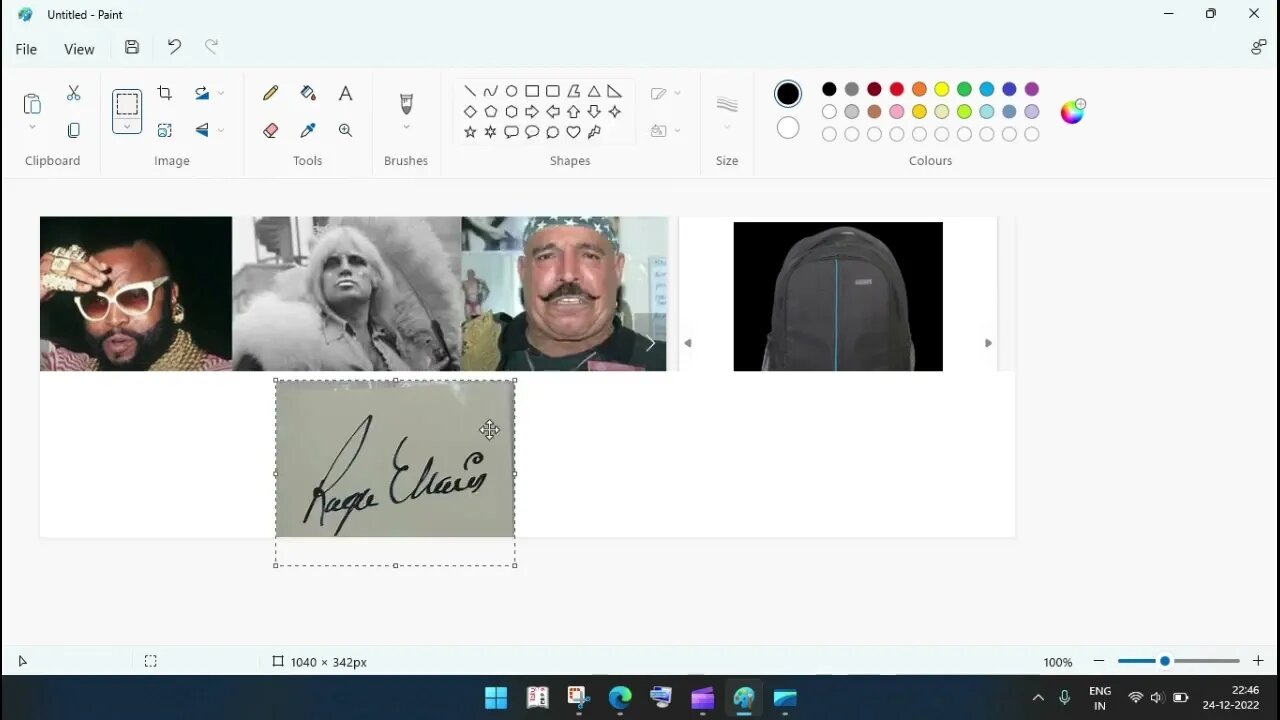This screenshot has height=720, width=1280.
Task: Open the Windows Start menu
Action: (496, 697)
